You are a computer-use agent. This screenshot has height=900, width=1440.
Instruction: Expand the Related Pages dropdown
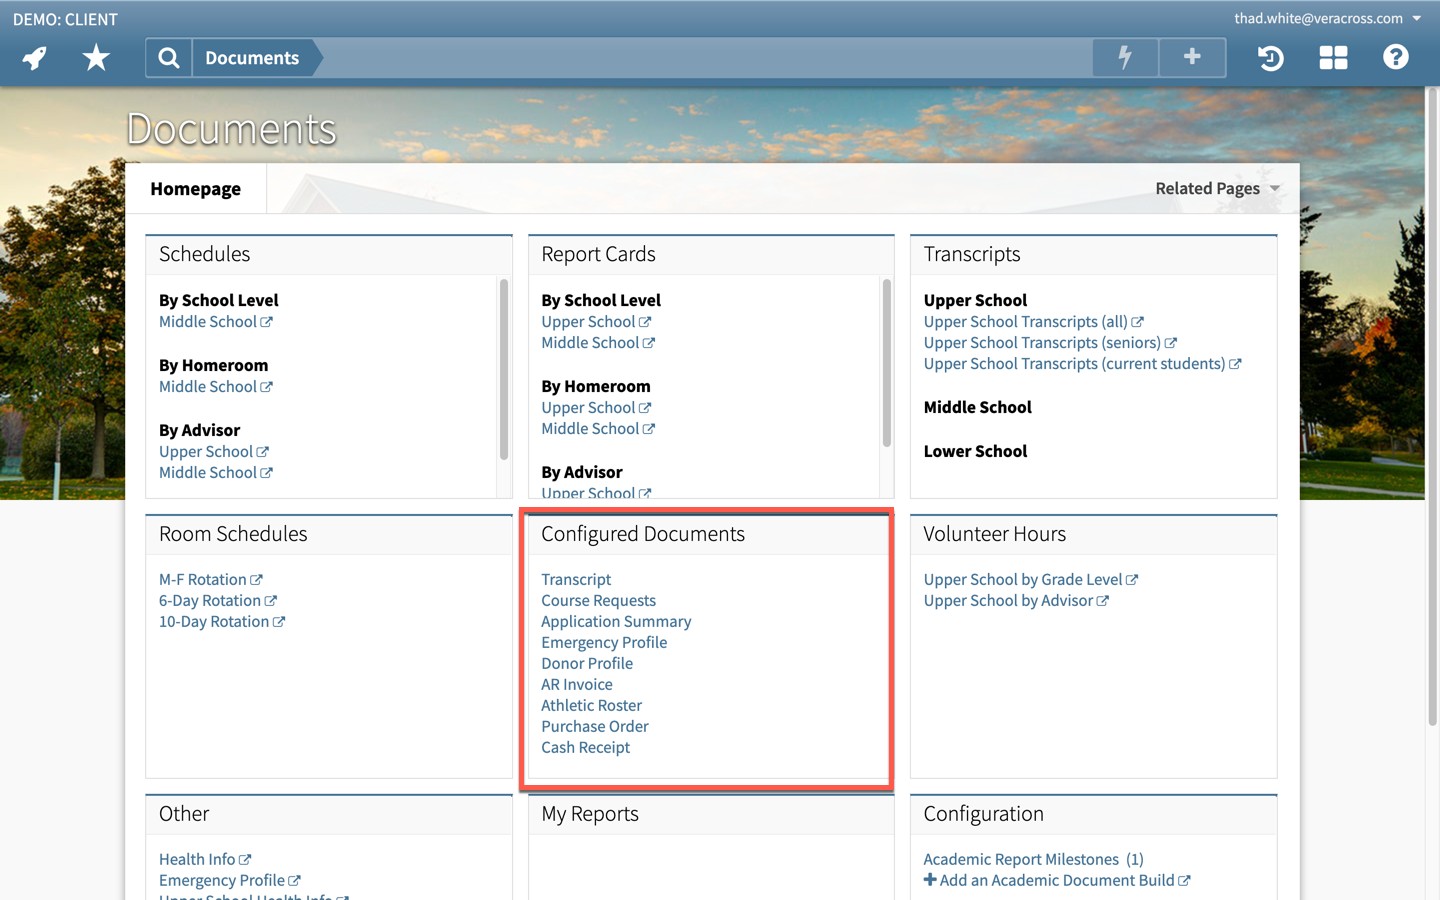[1217, 189]
